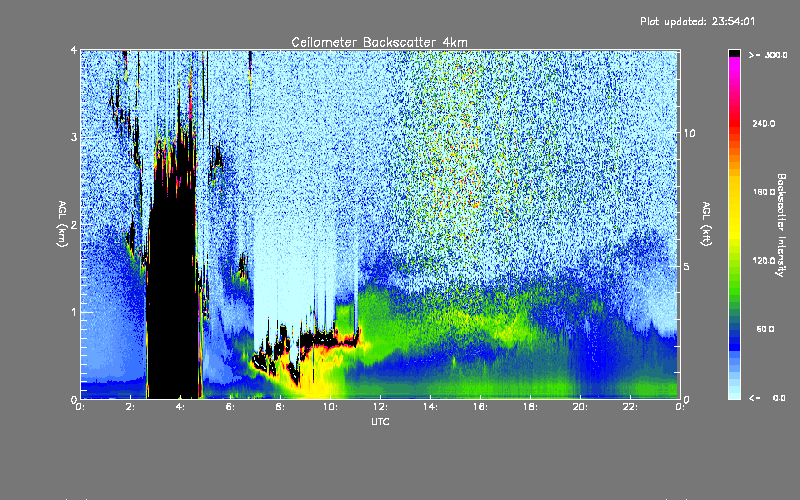
Task: Click the yellow segment of the colorbar
Action: (x=734, y=212)
